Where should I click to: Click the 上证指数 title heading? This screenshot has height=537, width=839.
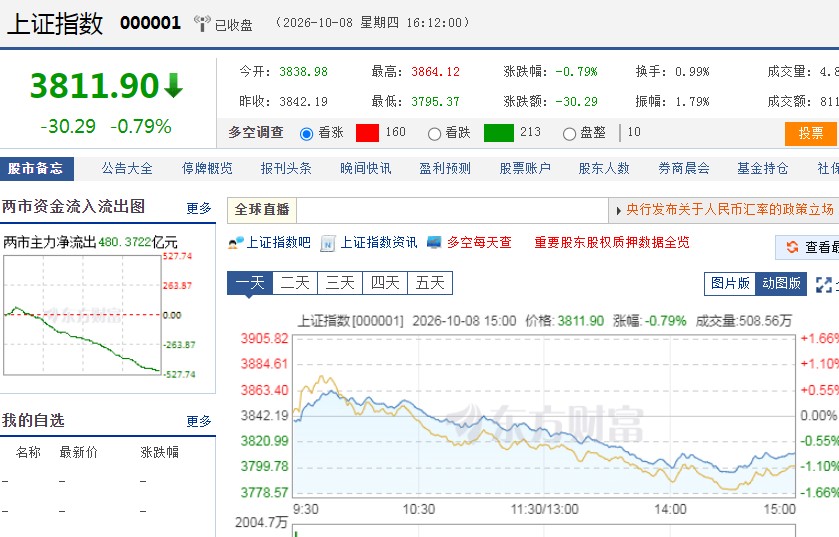tap(55, 24)
